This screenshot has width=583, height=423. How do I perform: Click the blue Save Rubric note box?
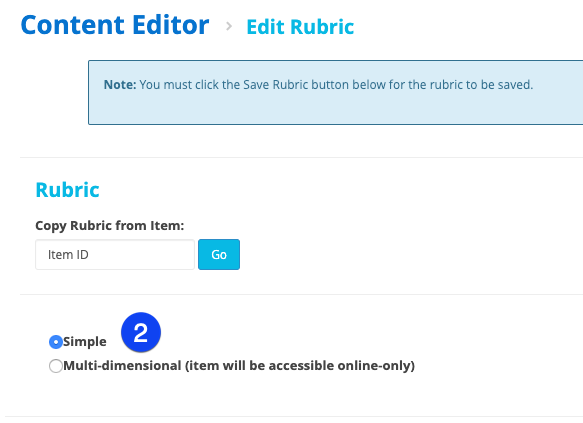[x=335, y=93]
